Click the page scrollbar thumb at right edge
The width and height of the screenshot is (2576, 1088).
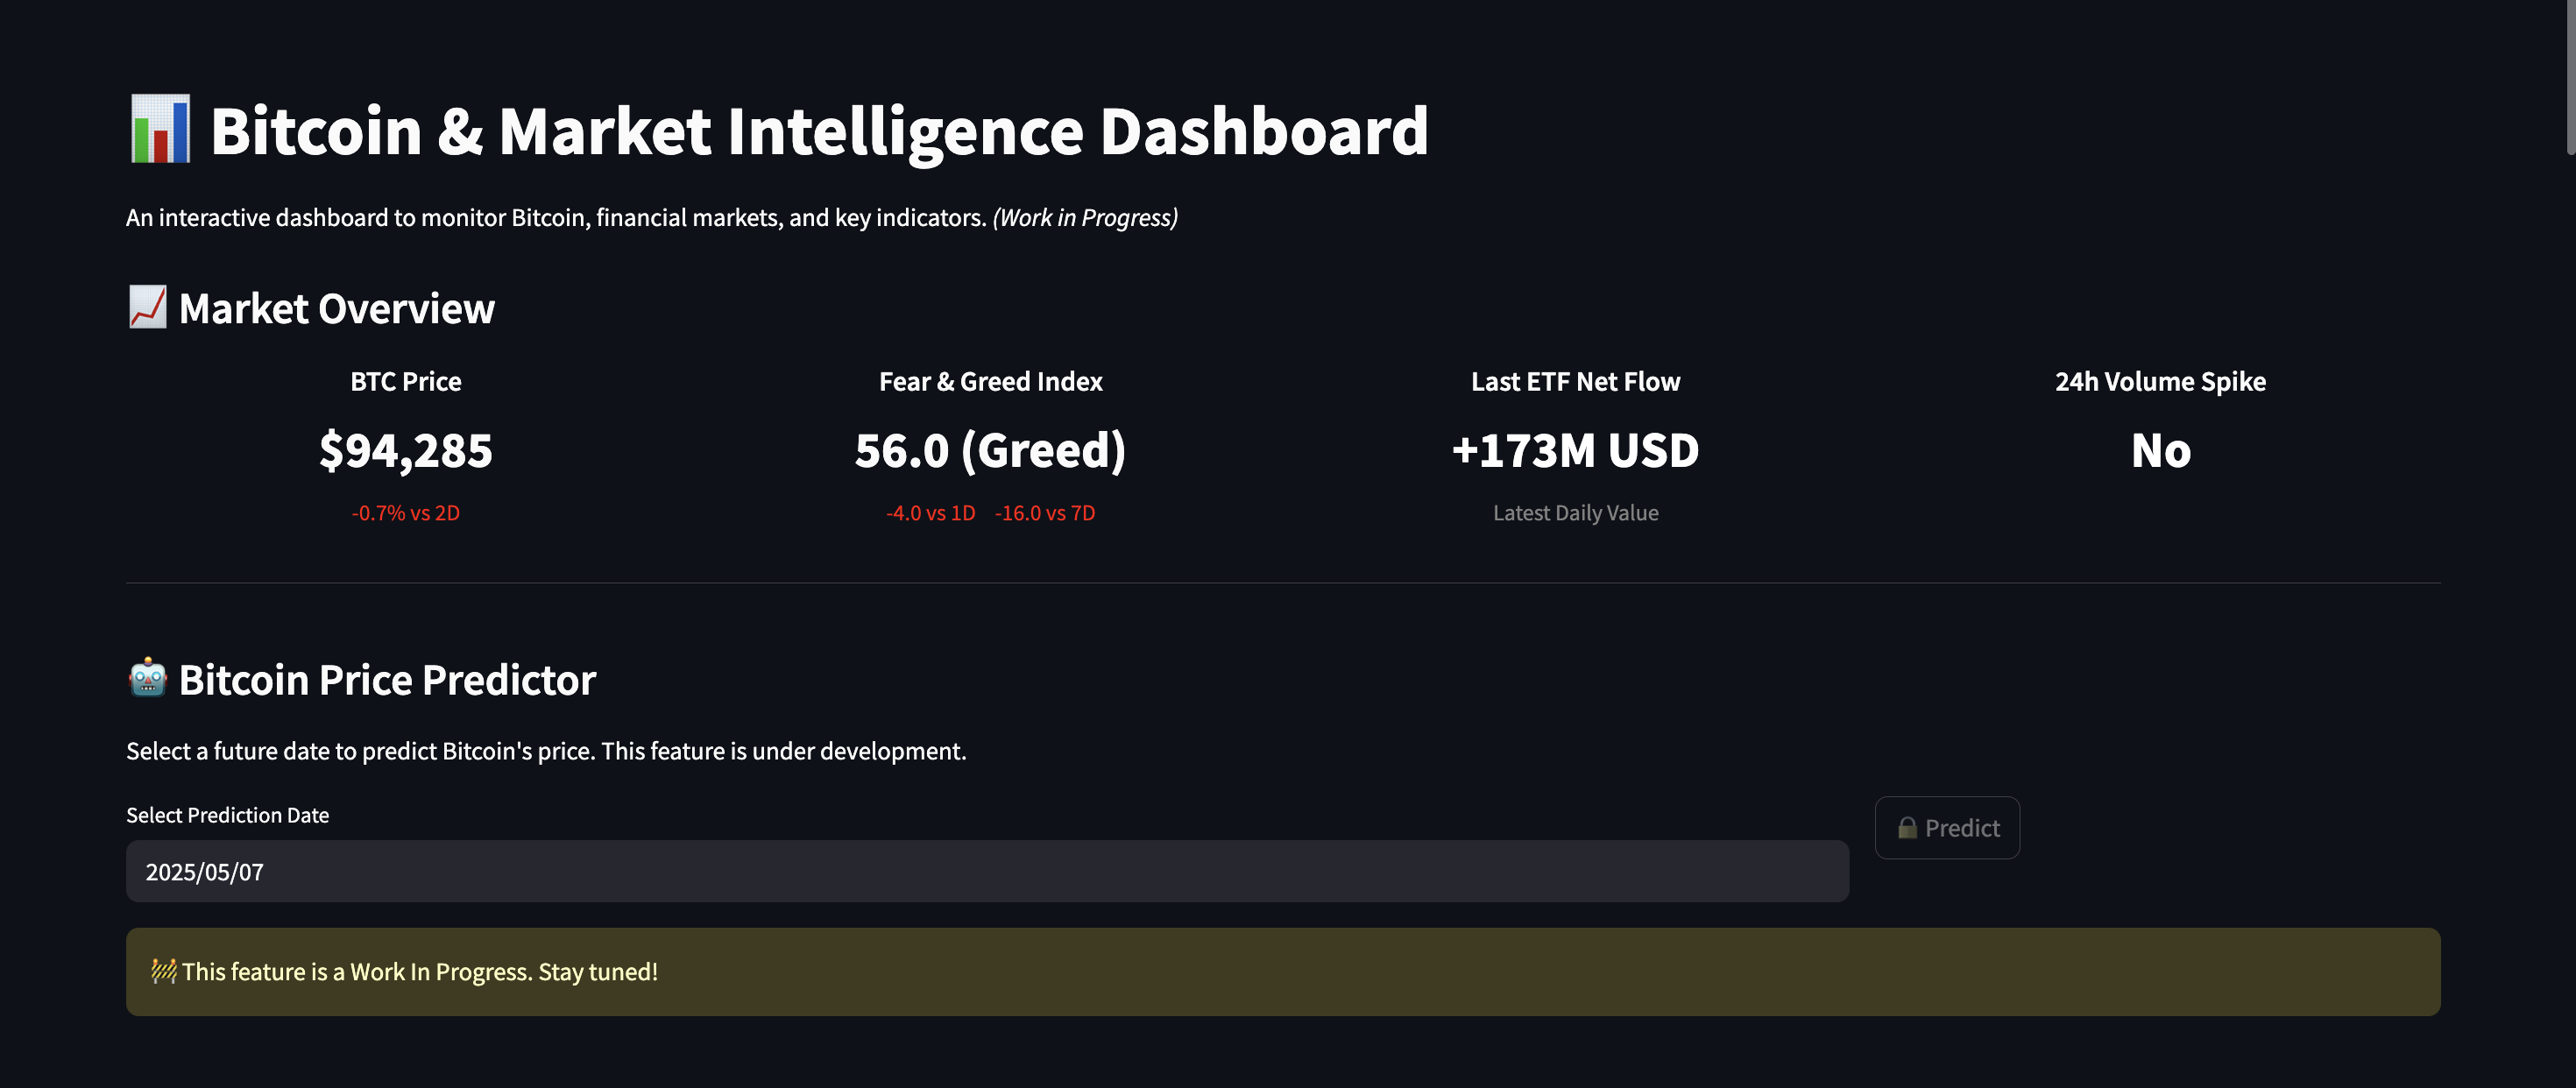[2570, 78]
